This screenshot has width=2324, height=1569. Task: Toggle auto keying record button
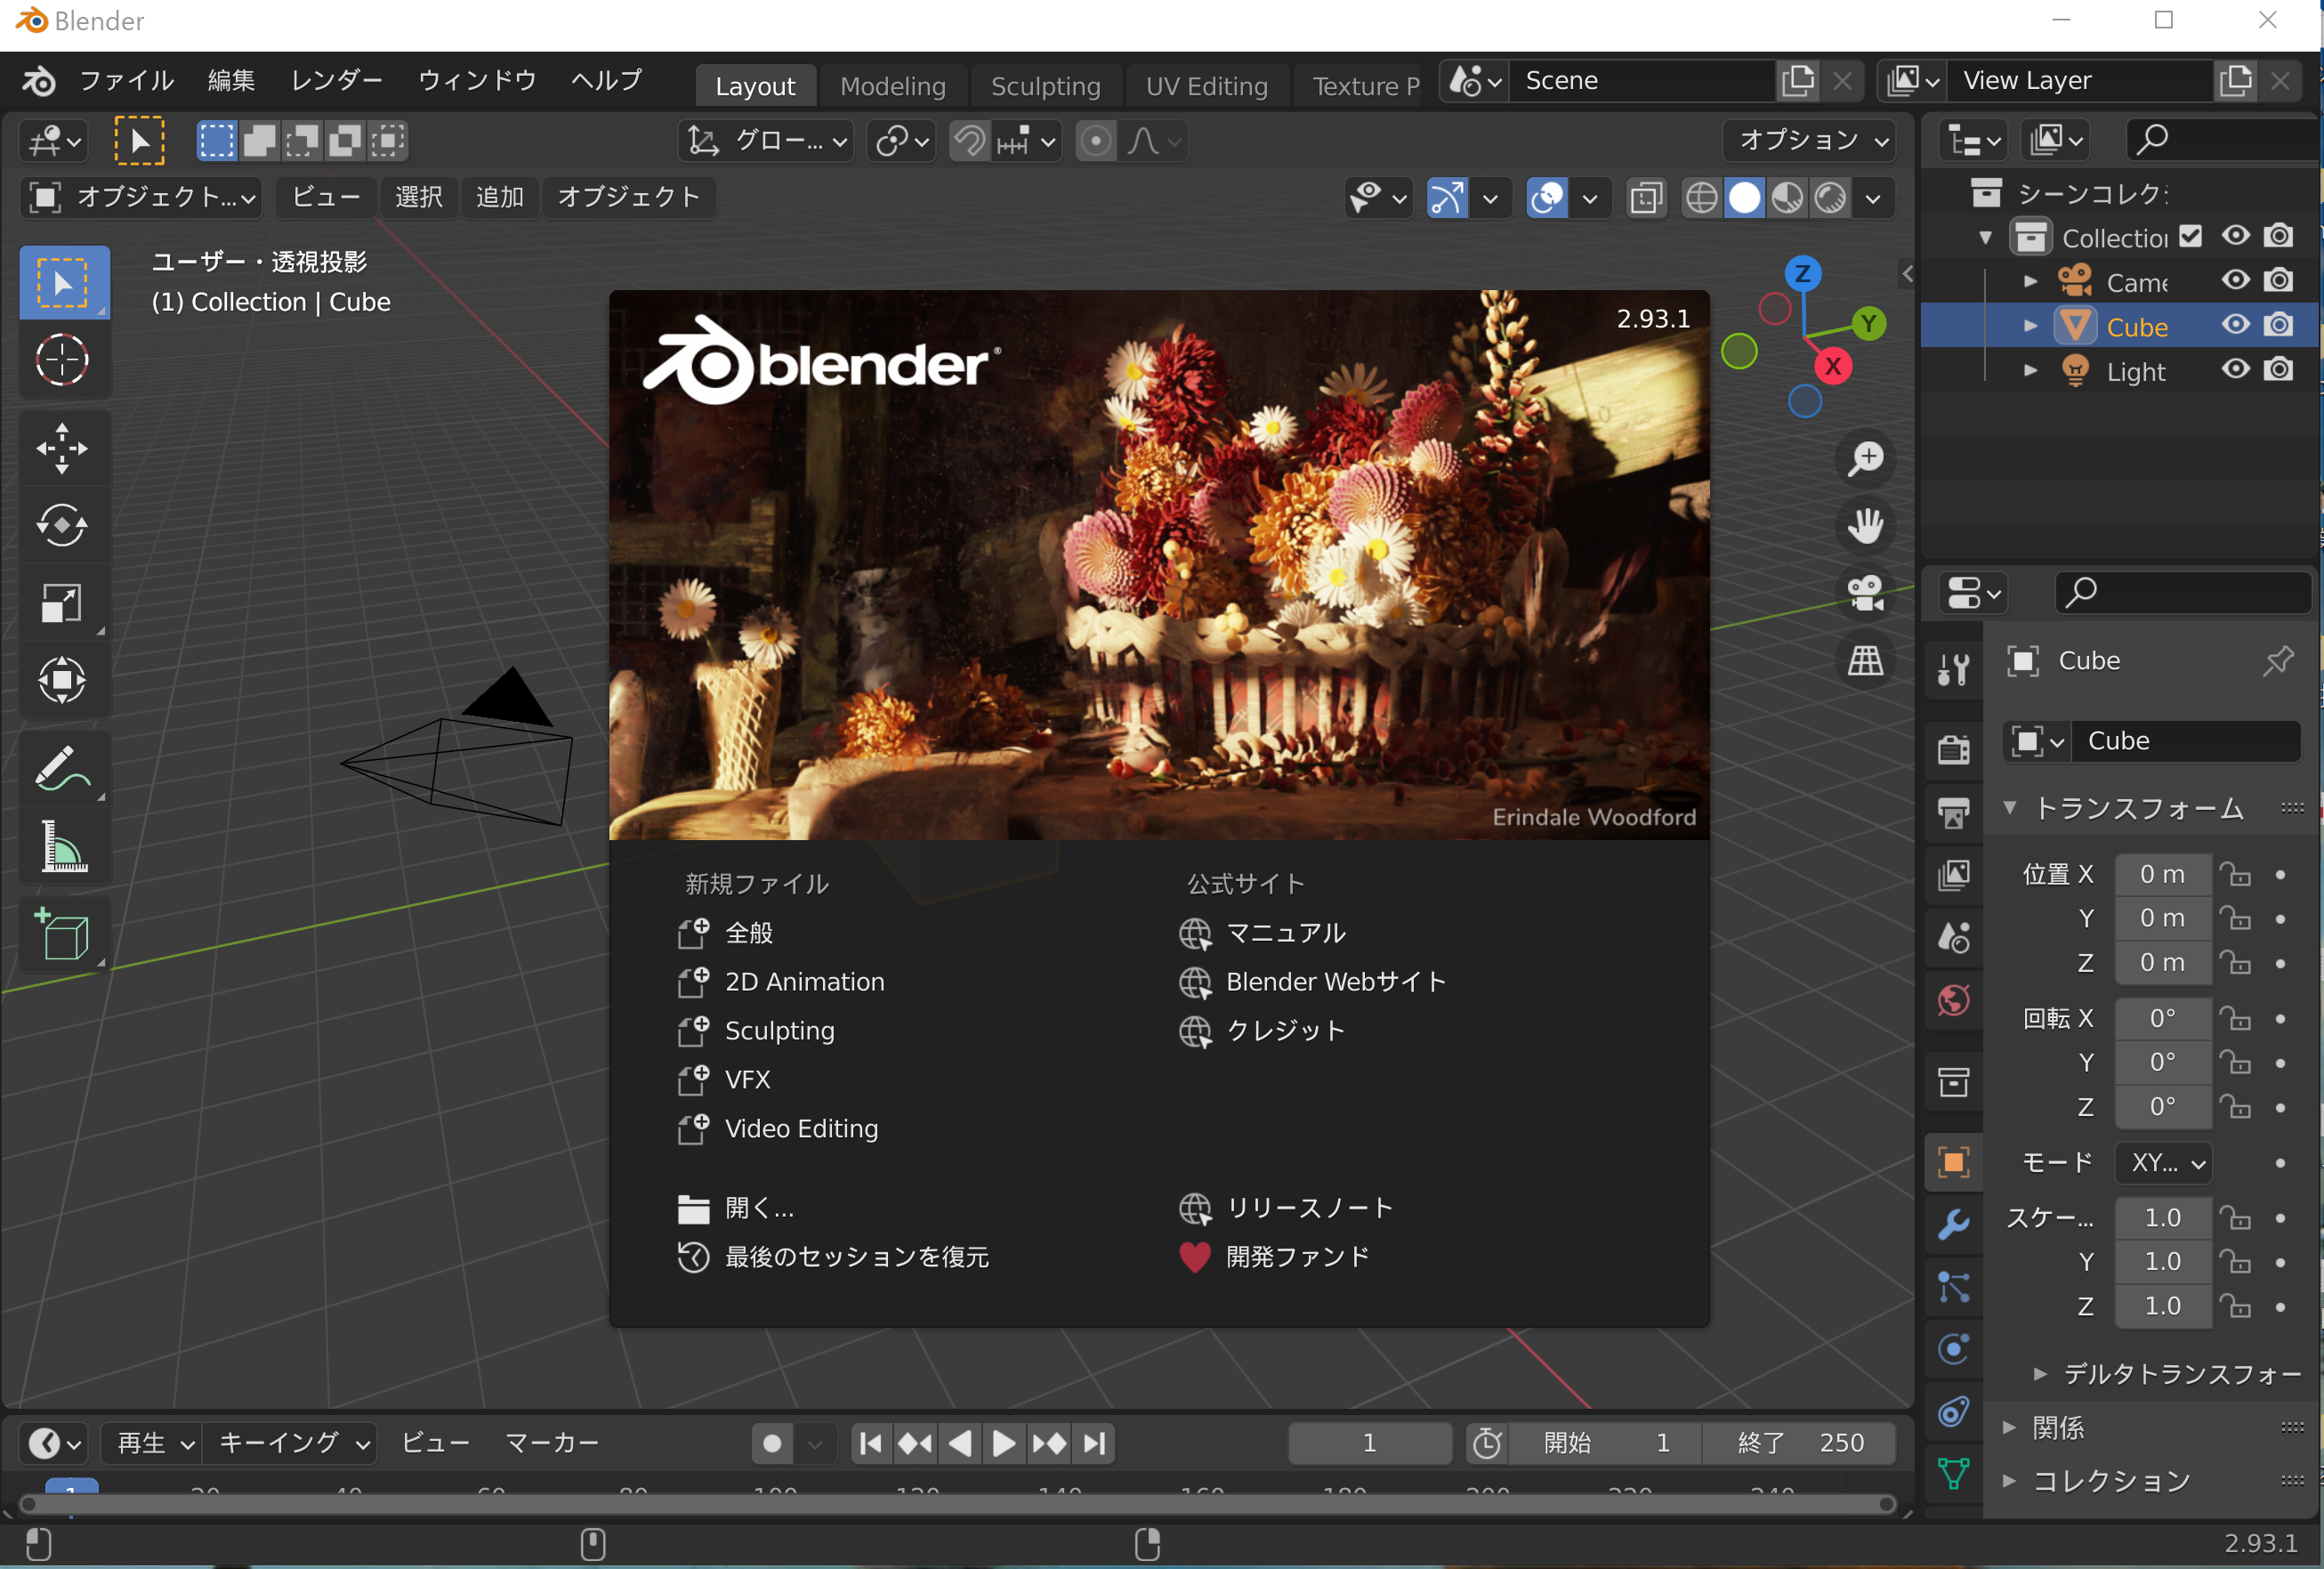[x=772, y=1443]
